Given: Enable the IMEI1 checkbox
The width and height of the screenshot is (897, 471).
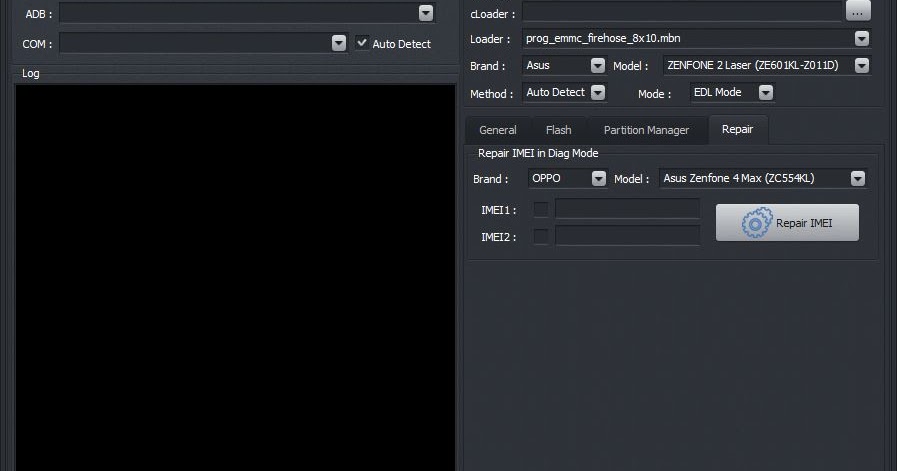Looking at the screenshot, I should coord(541,209).
